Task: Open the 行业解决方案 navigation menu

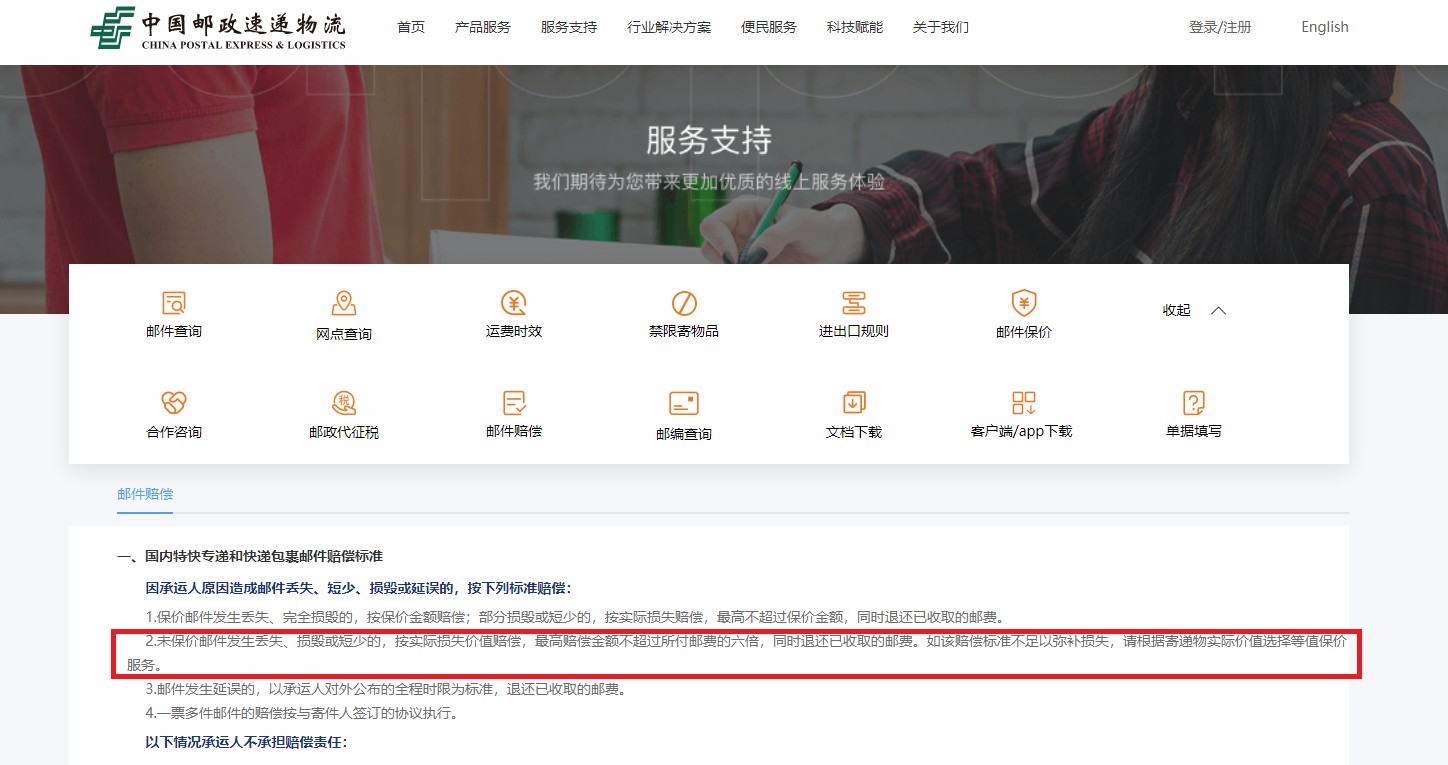Action: pos(669,27)
